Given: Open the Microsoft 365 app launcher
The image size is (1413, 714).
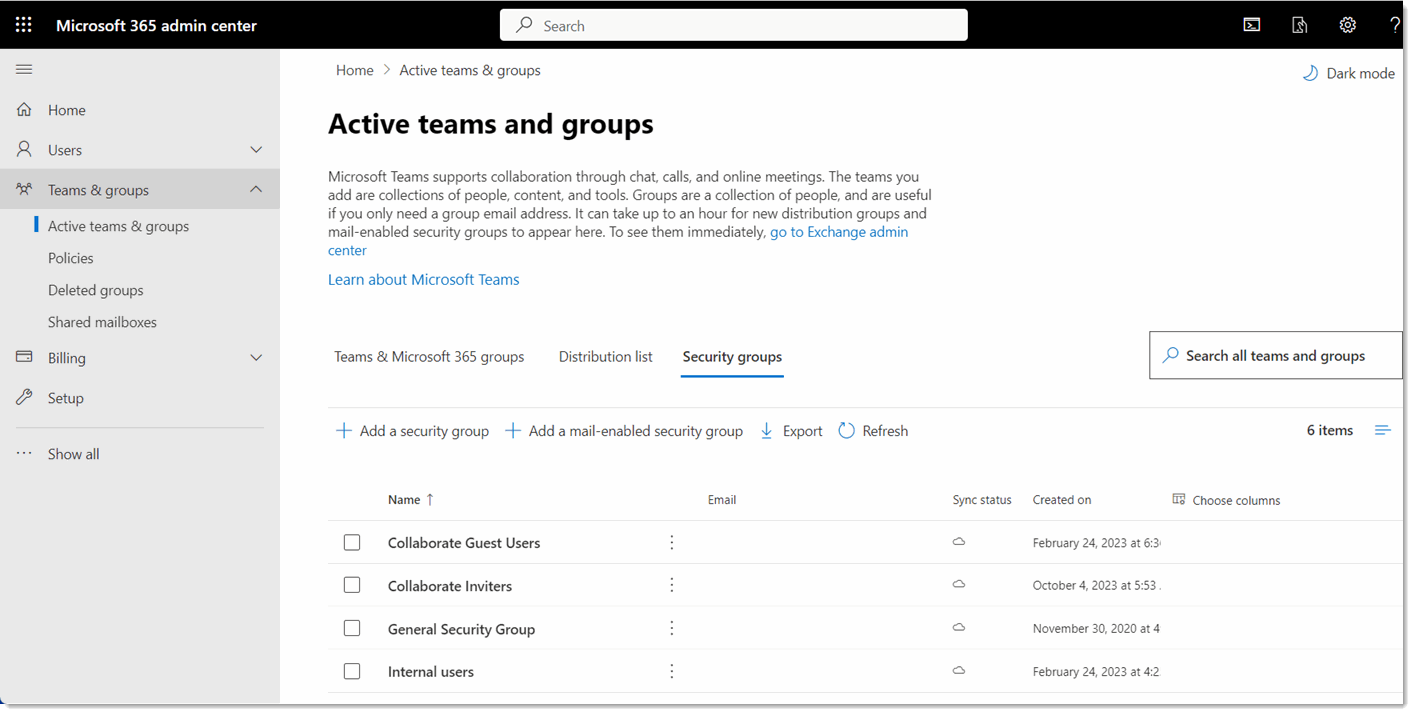Looking at the screenshot, I should [23, 24].
